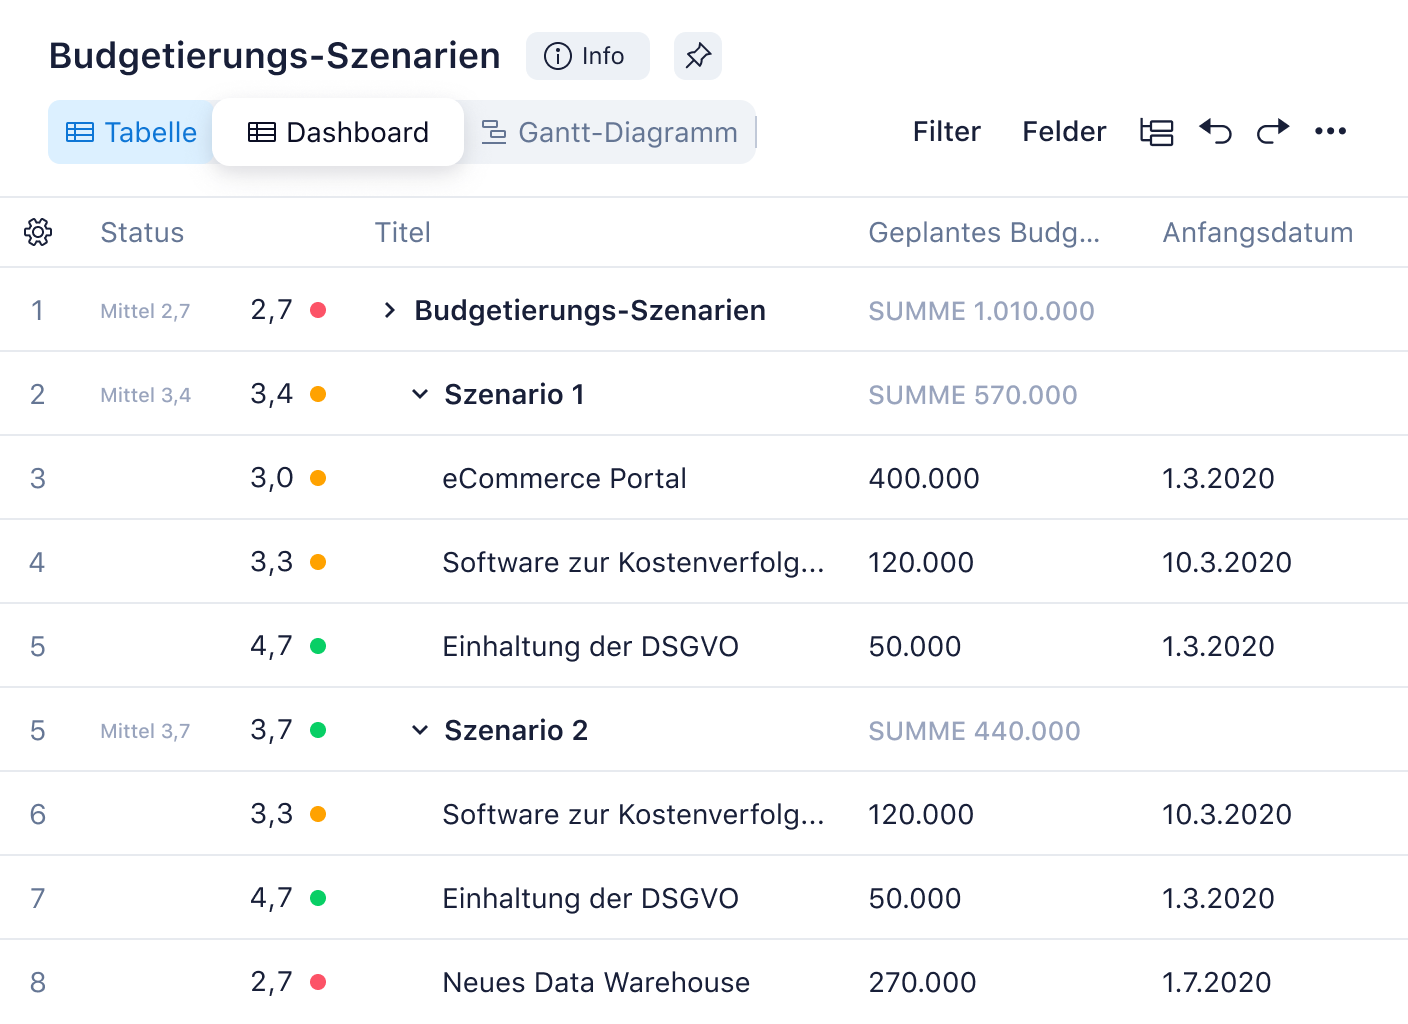Screen dimensions: 1408x1024
Task: Click the Mittel 3,7 status label
Action: pyautogui.click(x=145, y=731)
